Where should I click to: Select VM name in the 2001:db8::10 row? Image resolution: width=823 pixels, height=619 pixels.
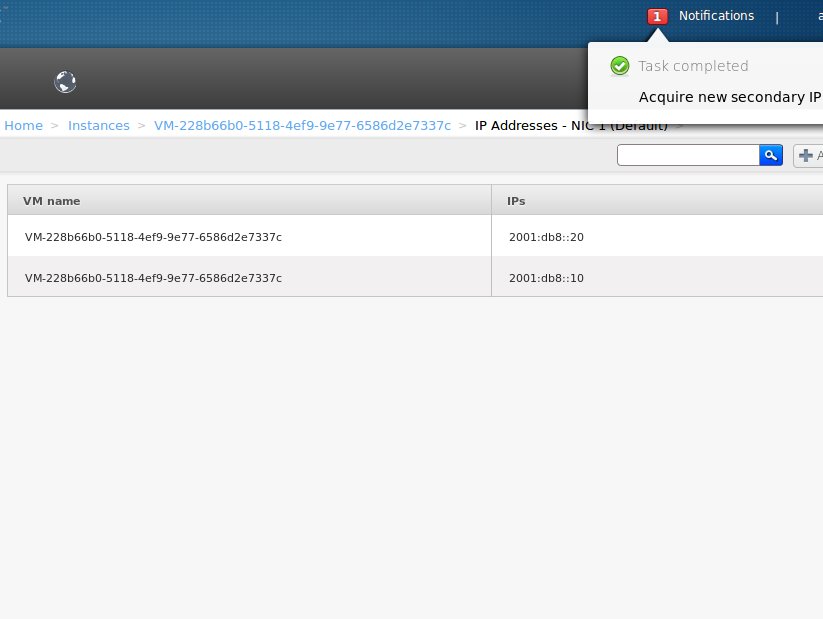click(153, 278)
